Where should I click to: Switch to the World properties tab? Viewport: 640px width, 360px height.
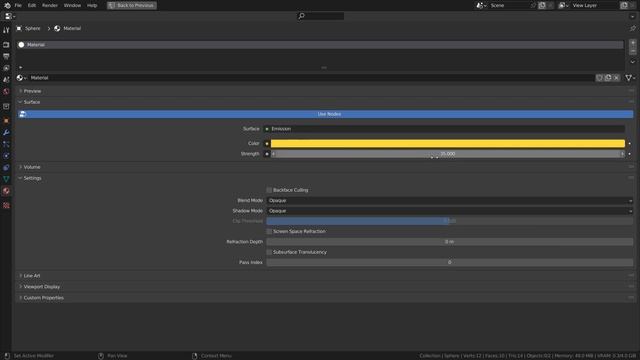6,91
